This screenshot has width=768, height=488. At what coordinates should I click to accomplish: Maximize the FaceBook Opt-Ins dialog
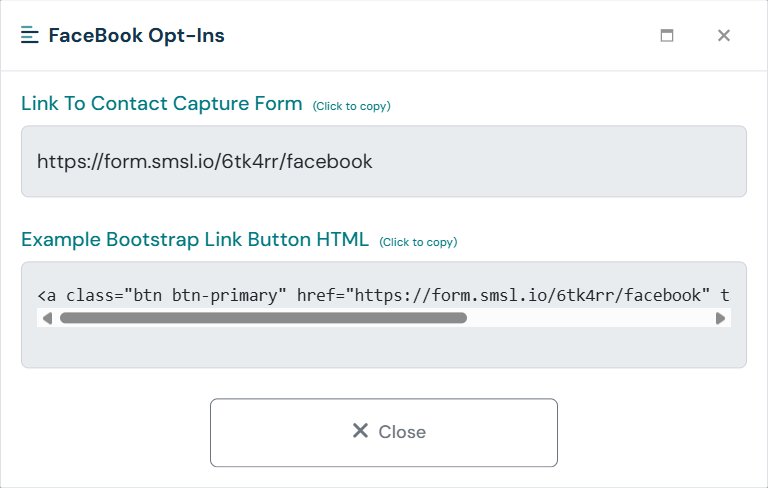(x=667, y=35)
